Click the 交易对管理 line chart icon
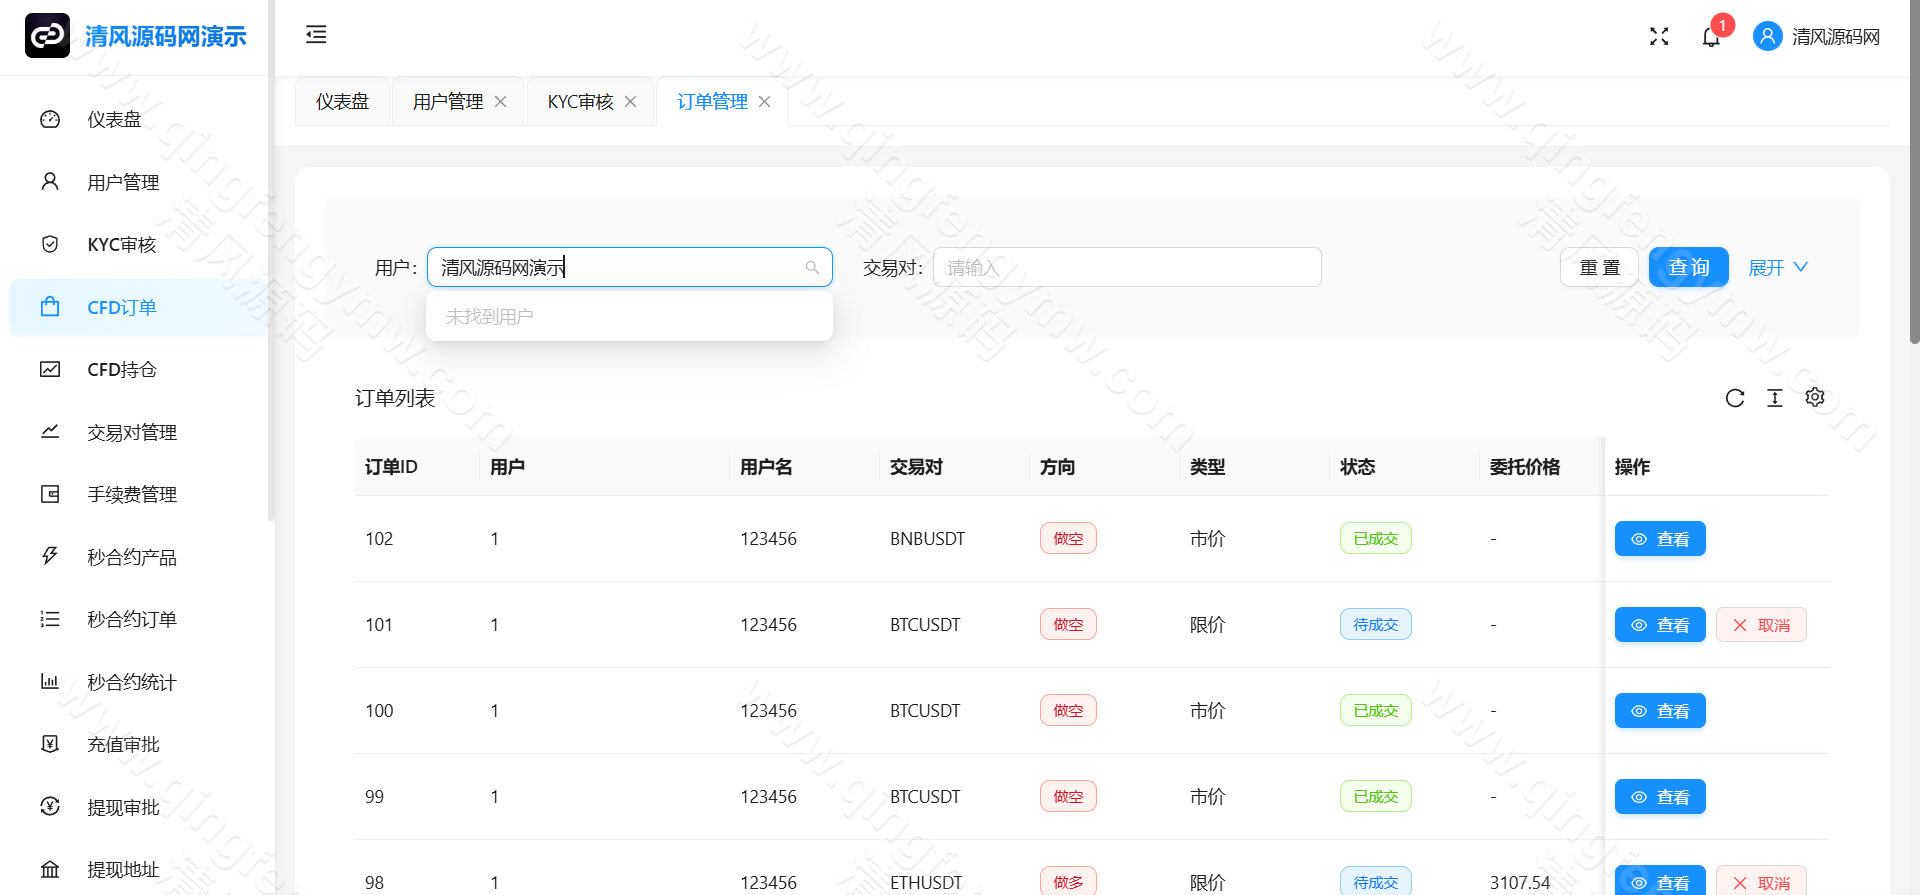Viewport: 1920px width, 895px height. pos(50,432)
